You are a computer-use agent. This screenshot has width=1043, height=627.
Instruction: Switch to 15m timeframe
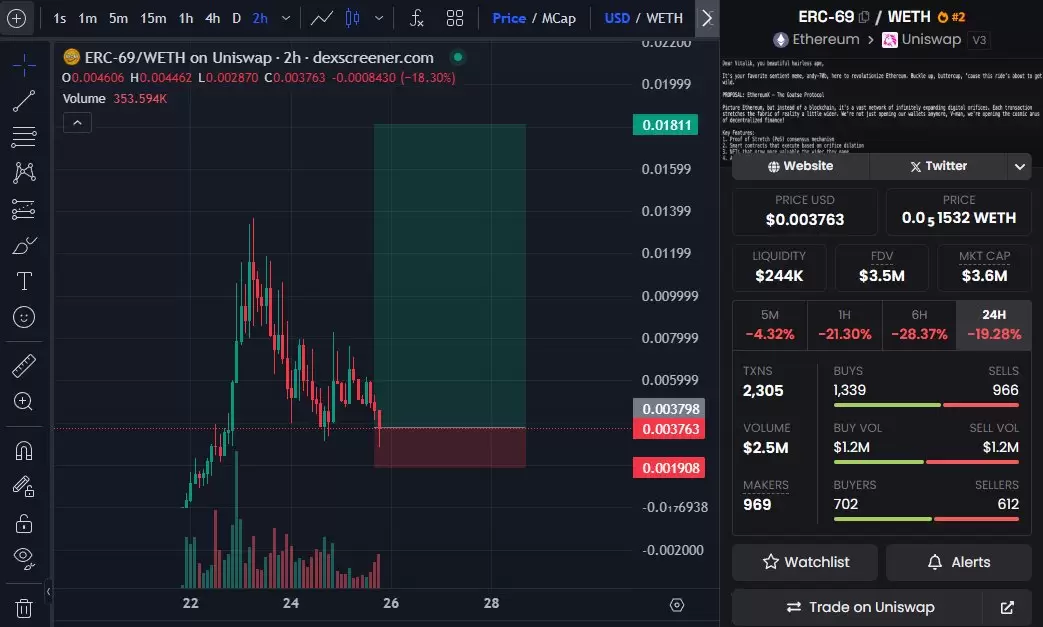[153, 18]
